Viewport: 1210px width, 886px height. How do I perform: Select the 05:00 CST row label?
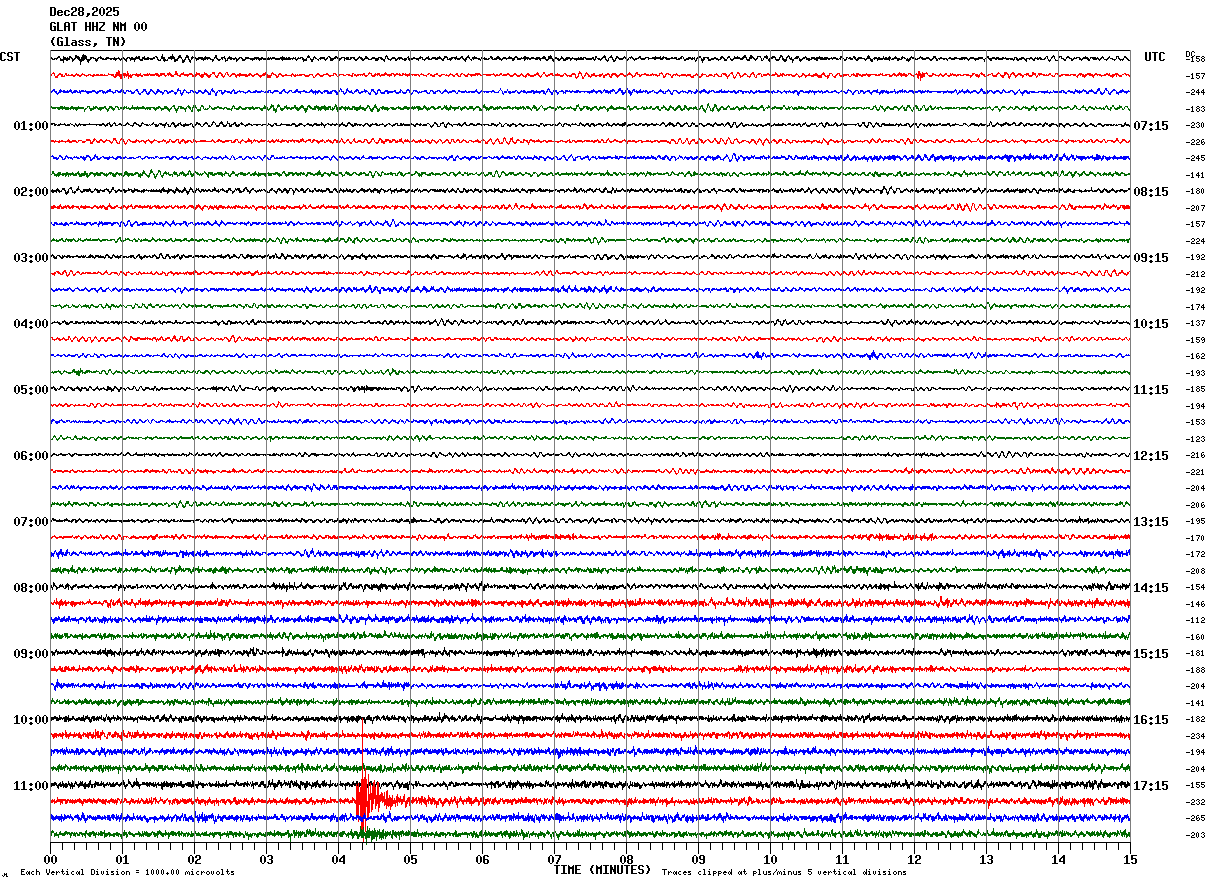coord(31,390)
